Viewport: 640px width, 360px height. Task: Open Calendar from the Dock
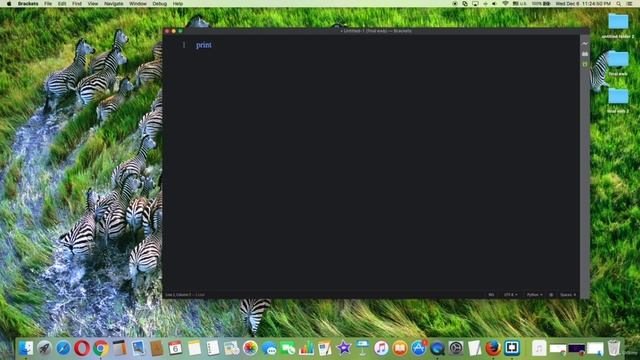pos(175,348)
